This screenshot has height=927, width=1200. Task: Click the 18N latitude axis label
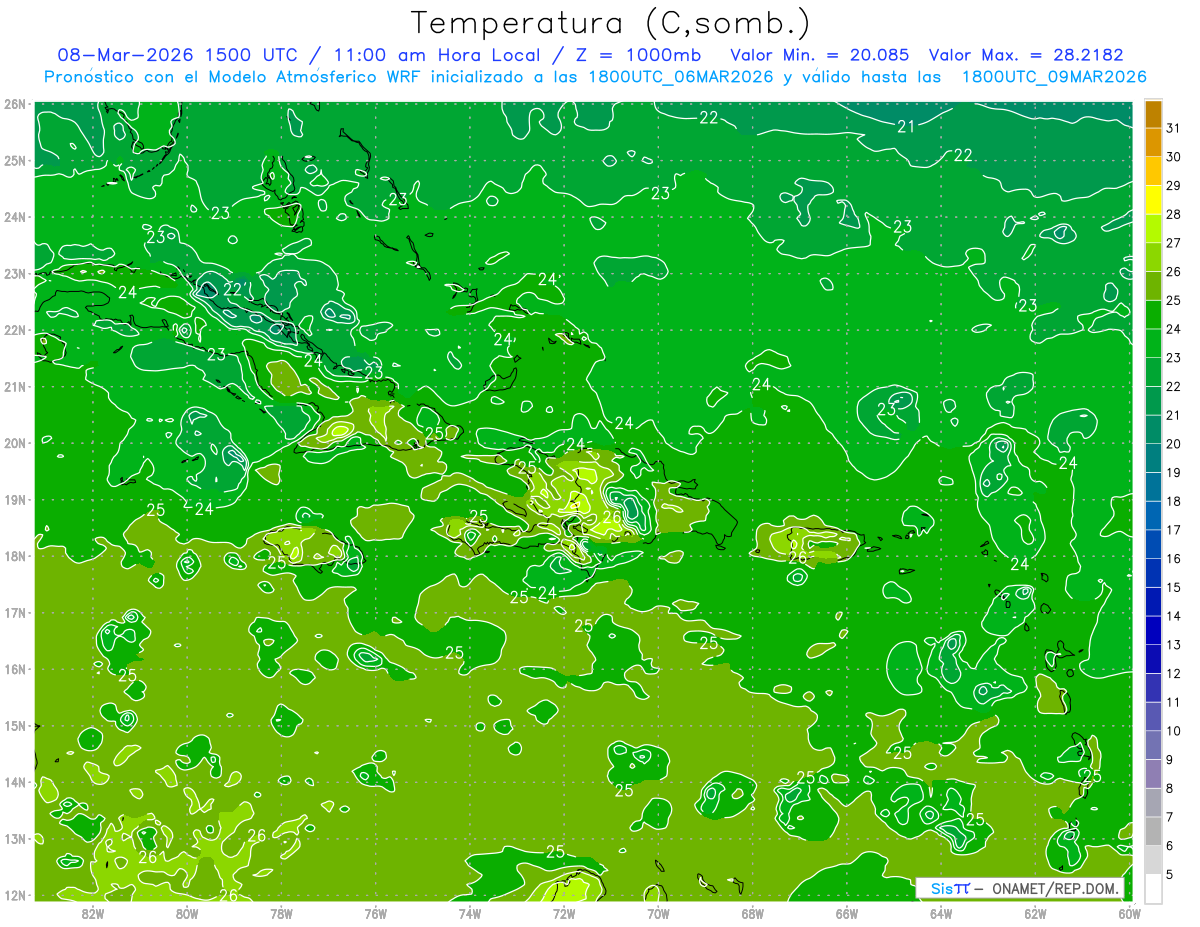(15, 556)
